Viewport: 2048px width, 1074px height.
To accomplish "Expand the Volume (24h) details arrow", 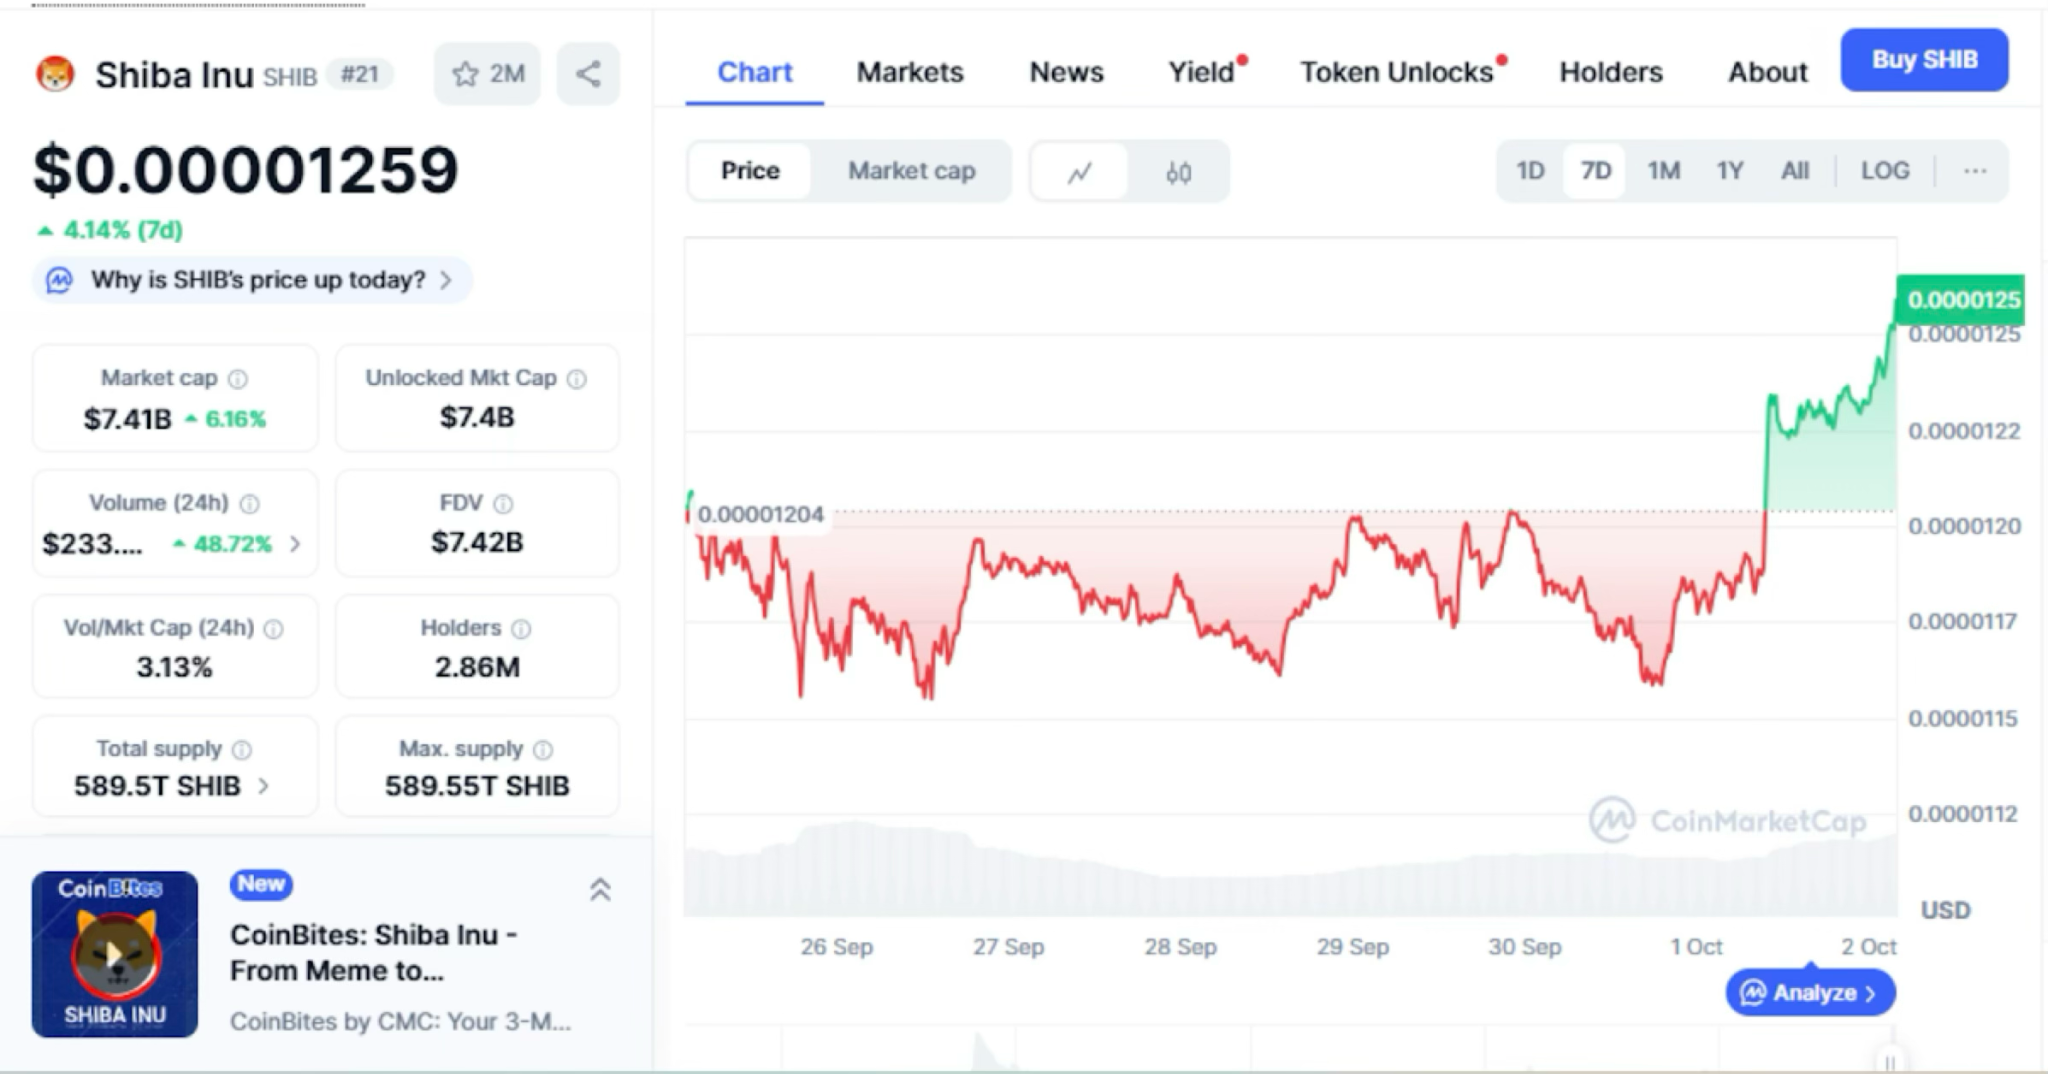I will [295, 544].
